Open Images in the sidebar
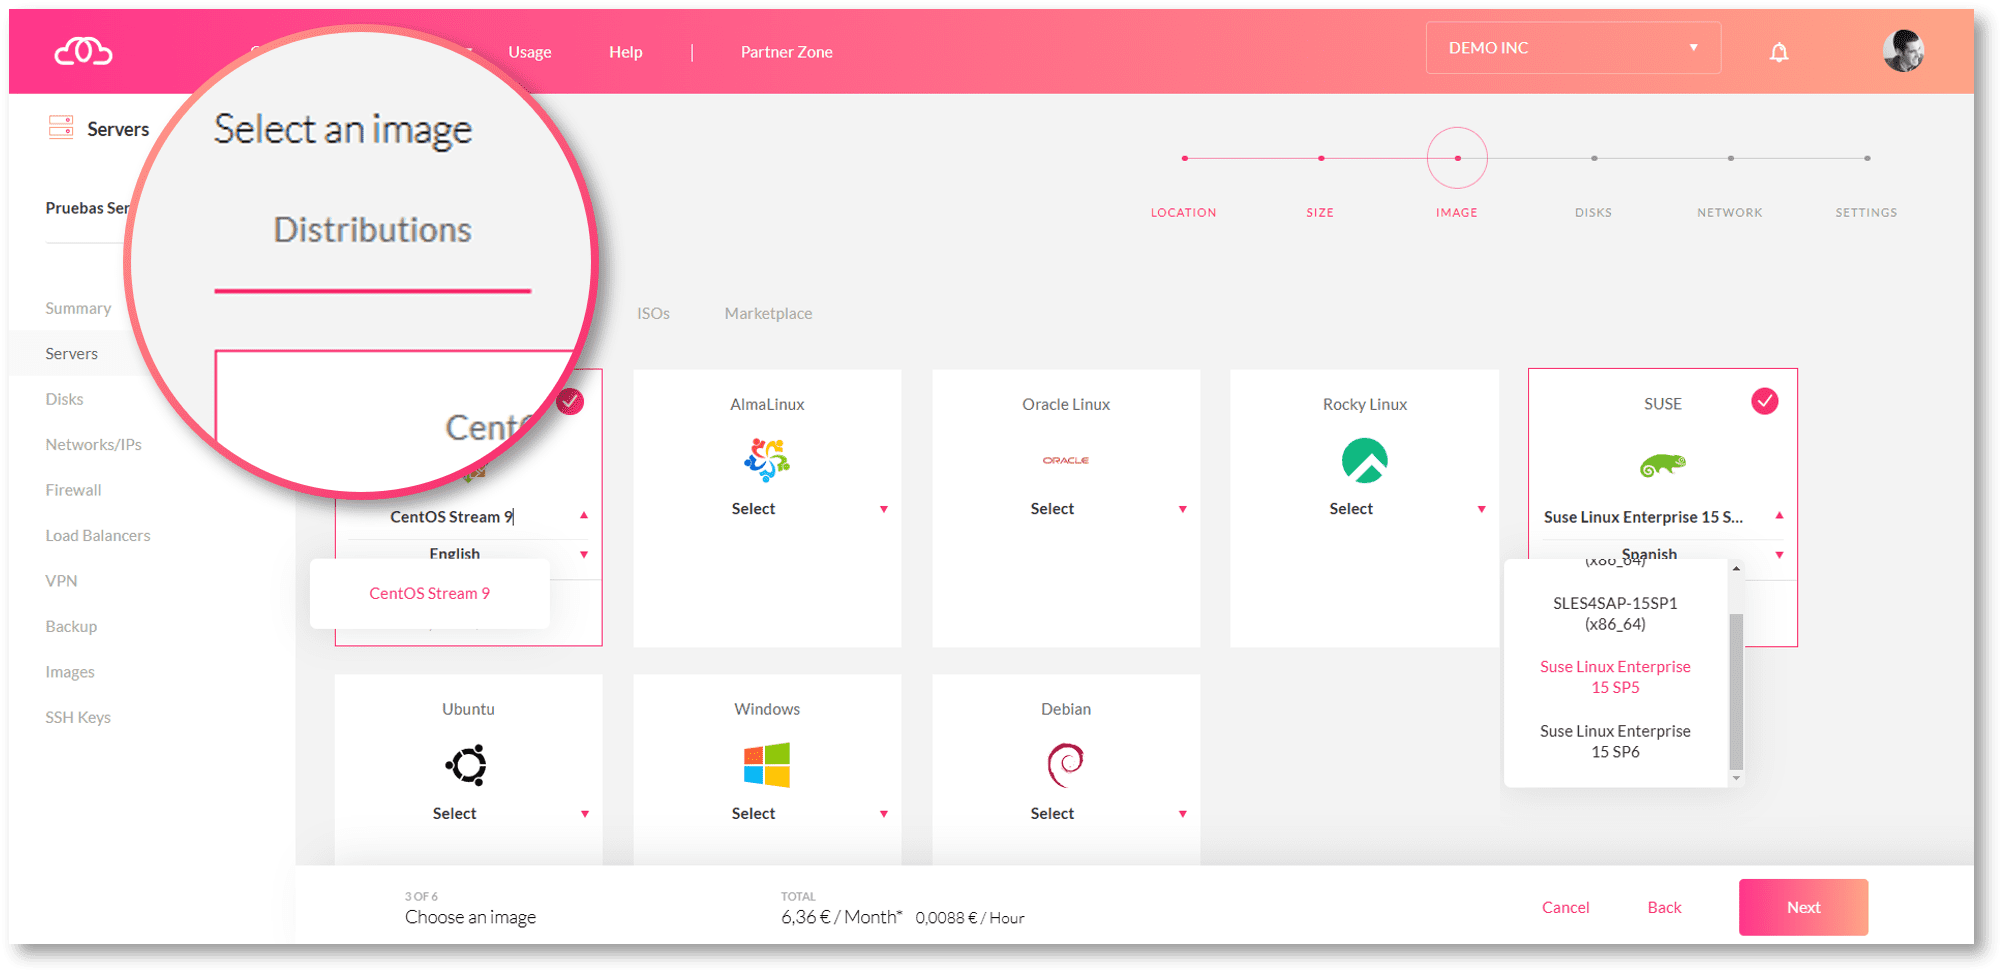The width and height of the screenshot is (2003, 973). tap(69, 672)
